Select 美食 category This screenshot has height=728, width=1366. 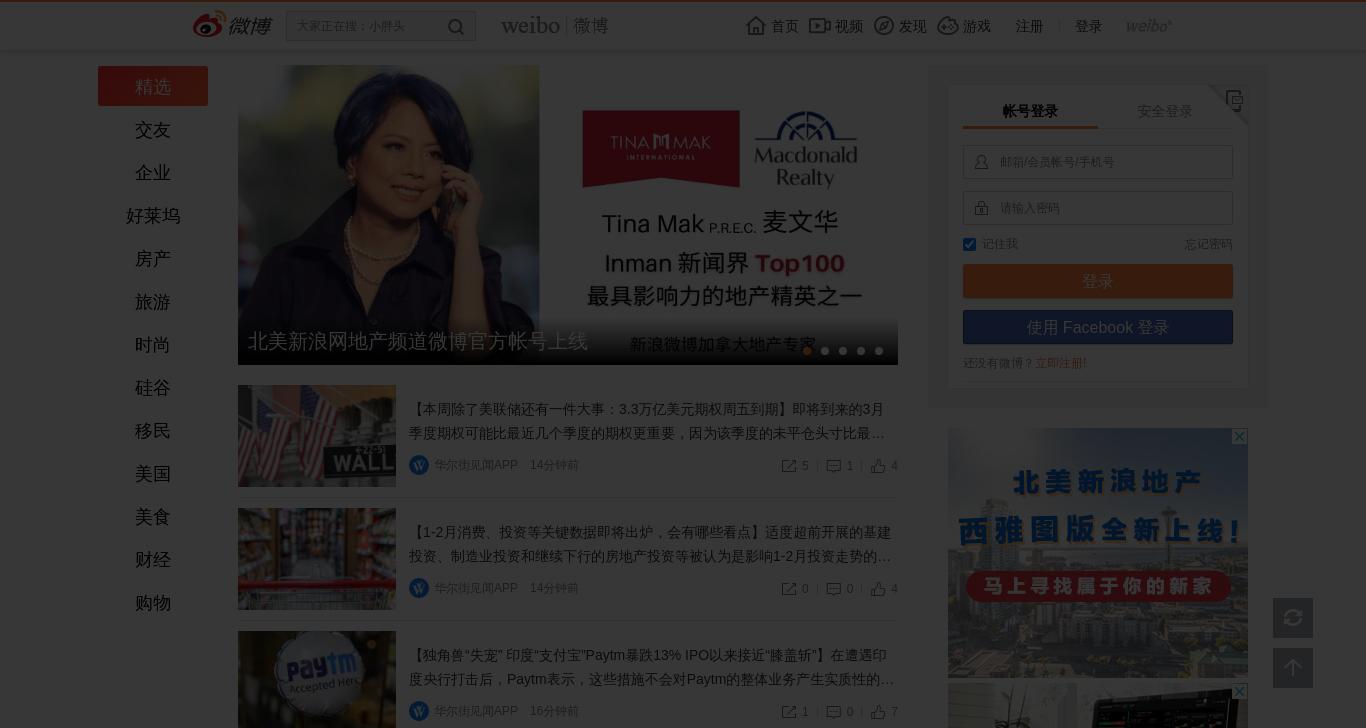(x=153, y=517)
